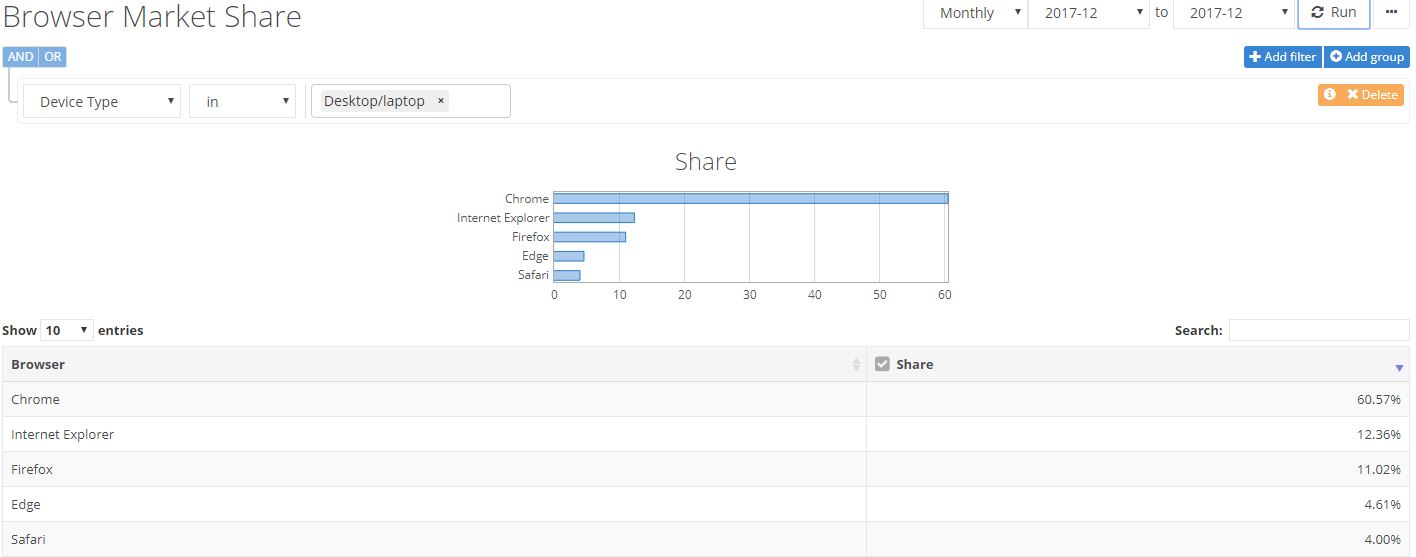
Task: Open the 'in' operator dropdown
Action: pyautogui.click(x=243, y=101)
